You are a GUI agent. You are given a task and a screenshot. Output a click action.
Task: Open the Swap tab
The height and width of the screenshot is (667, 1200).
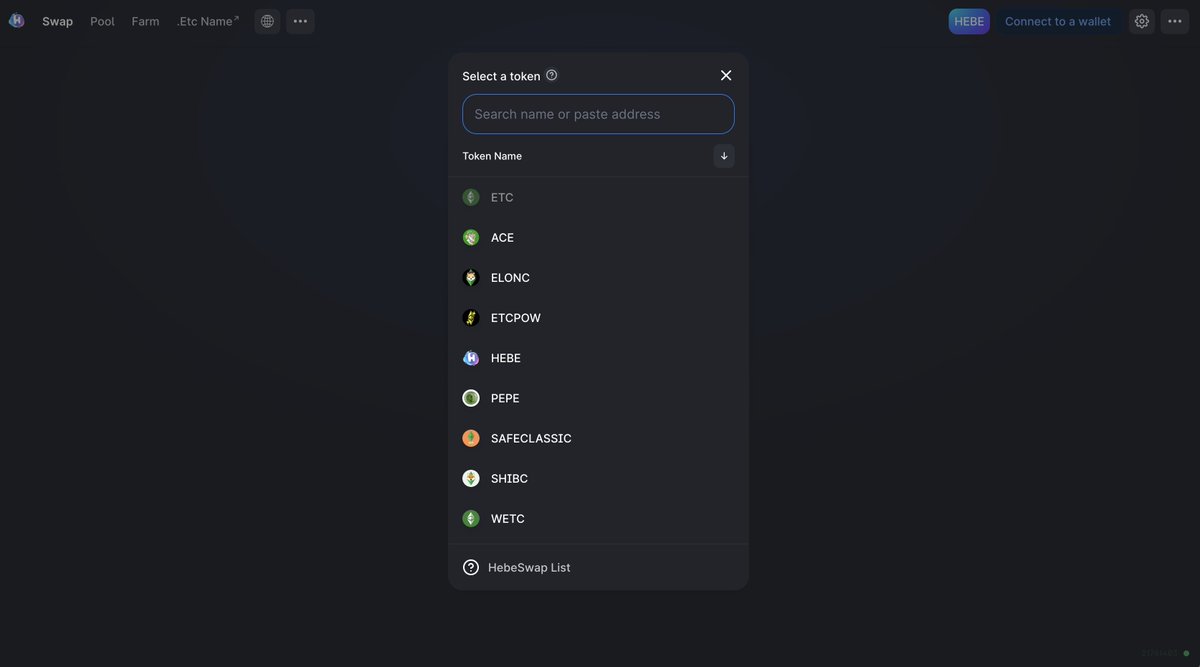coord(57,21)
